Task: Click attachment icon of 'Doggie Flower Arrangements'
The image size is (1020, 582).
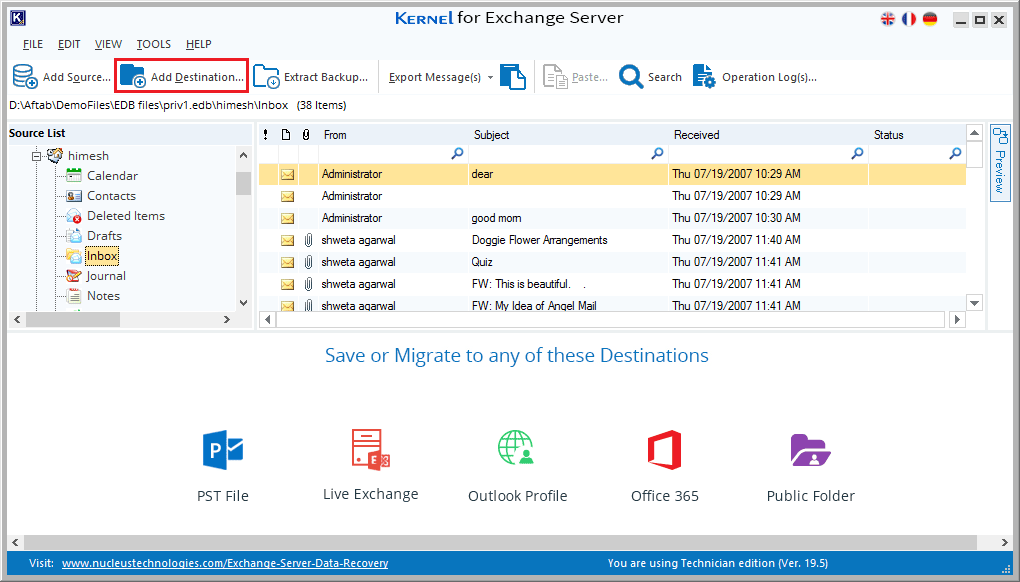Action: tap(308, 240)
